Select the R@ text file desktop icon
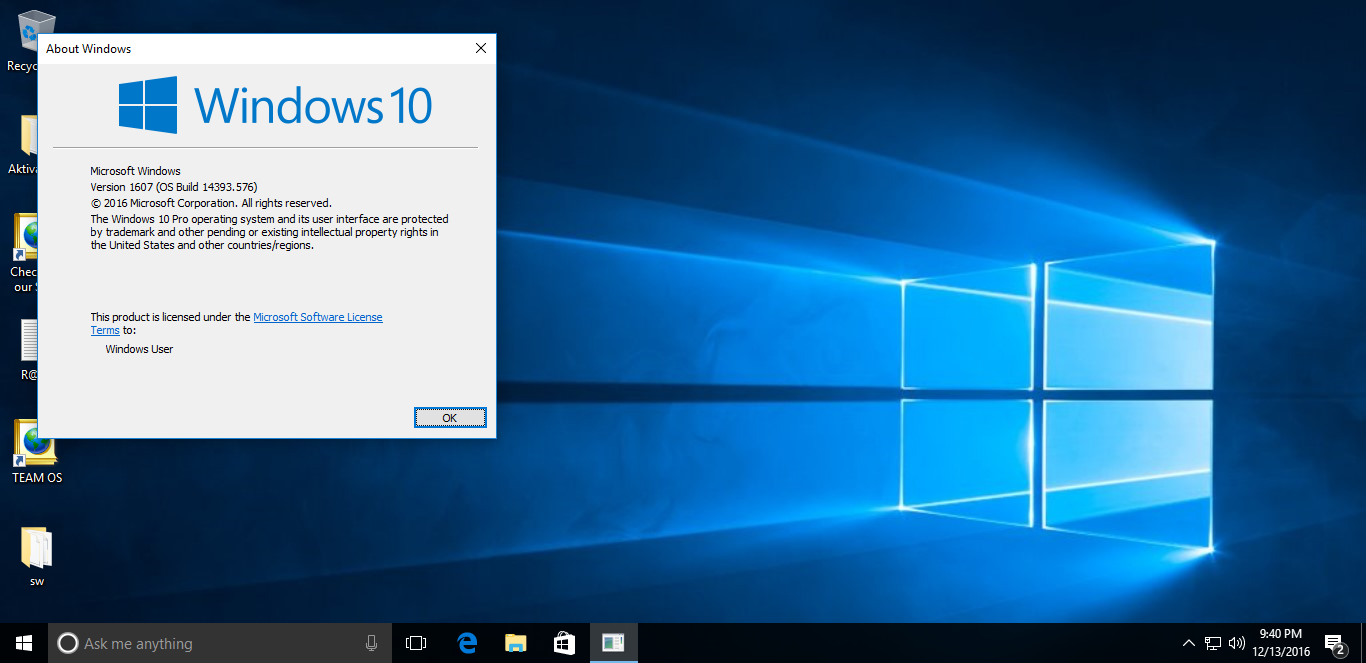The width and height of the screenshot is (1366, 663). click(28, 350)
